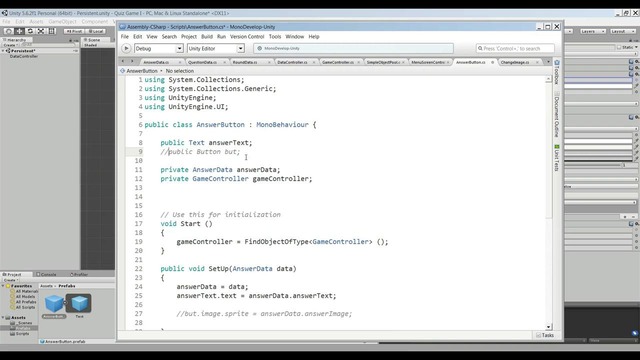Image resolution: width=640 pixels, height=360 pixels.
Task: Collapse the Persistent scene in Hierarchy
Action: (x=3, y=51)
